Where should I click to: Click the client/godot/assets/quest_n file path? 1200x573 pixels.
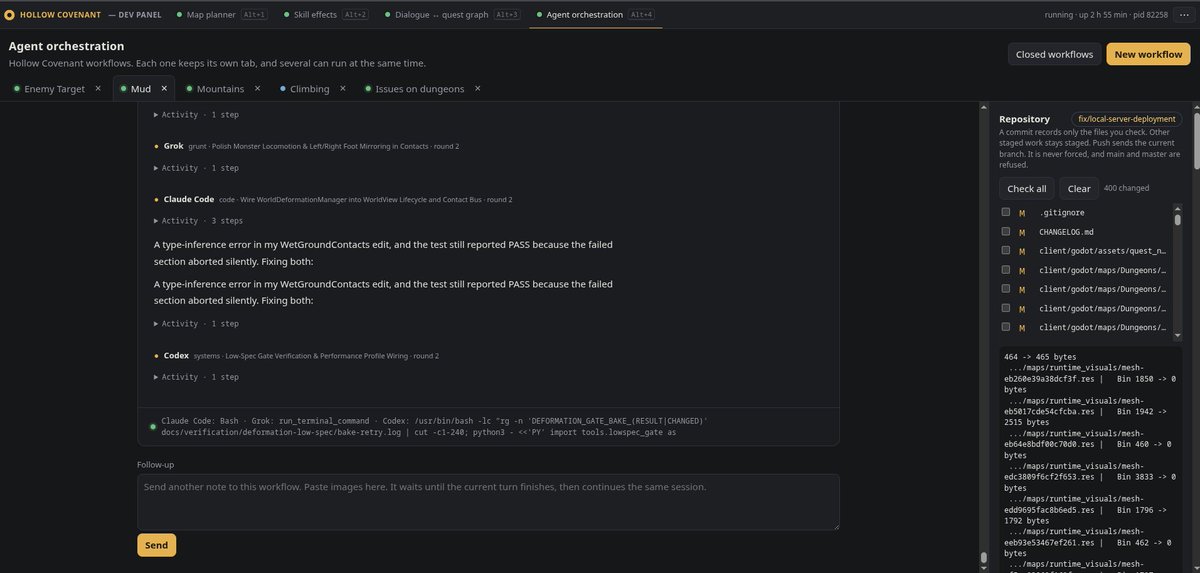(x=1102, y=251)
